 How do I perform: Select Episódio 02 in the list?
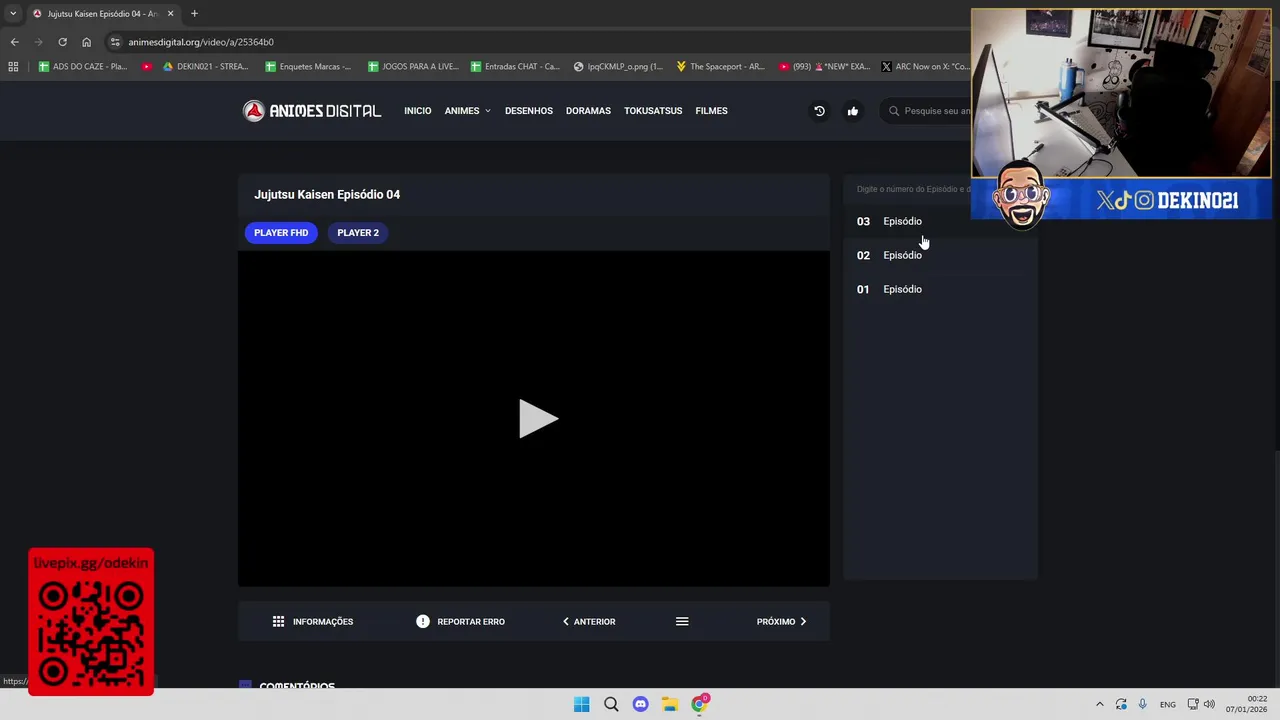[940, 255]
